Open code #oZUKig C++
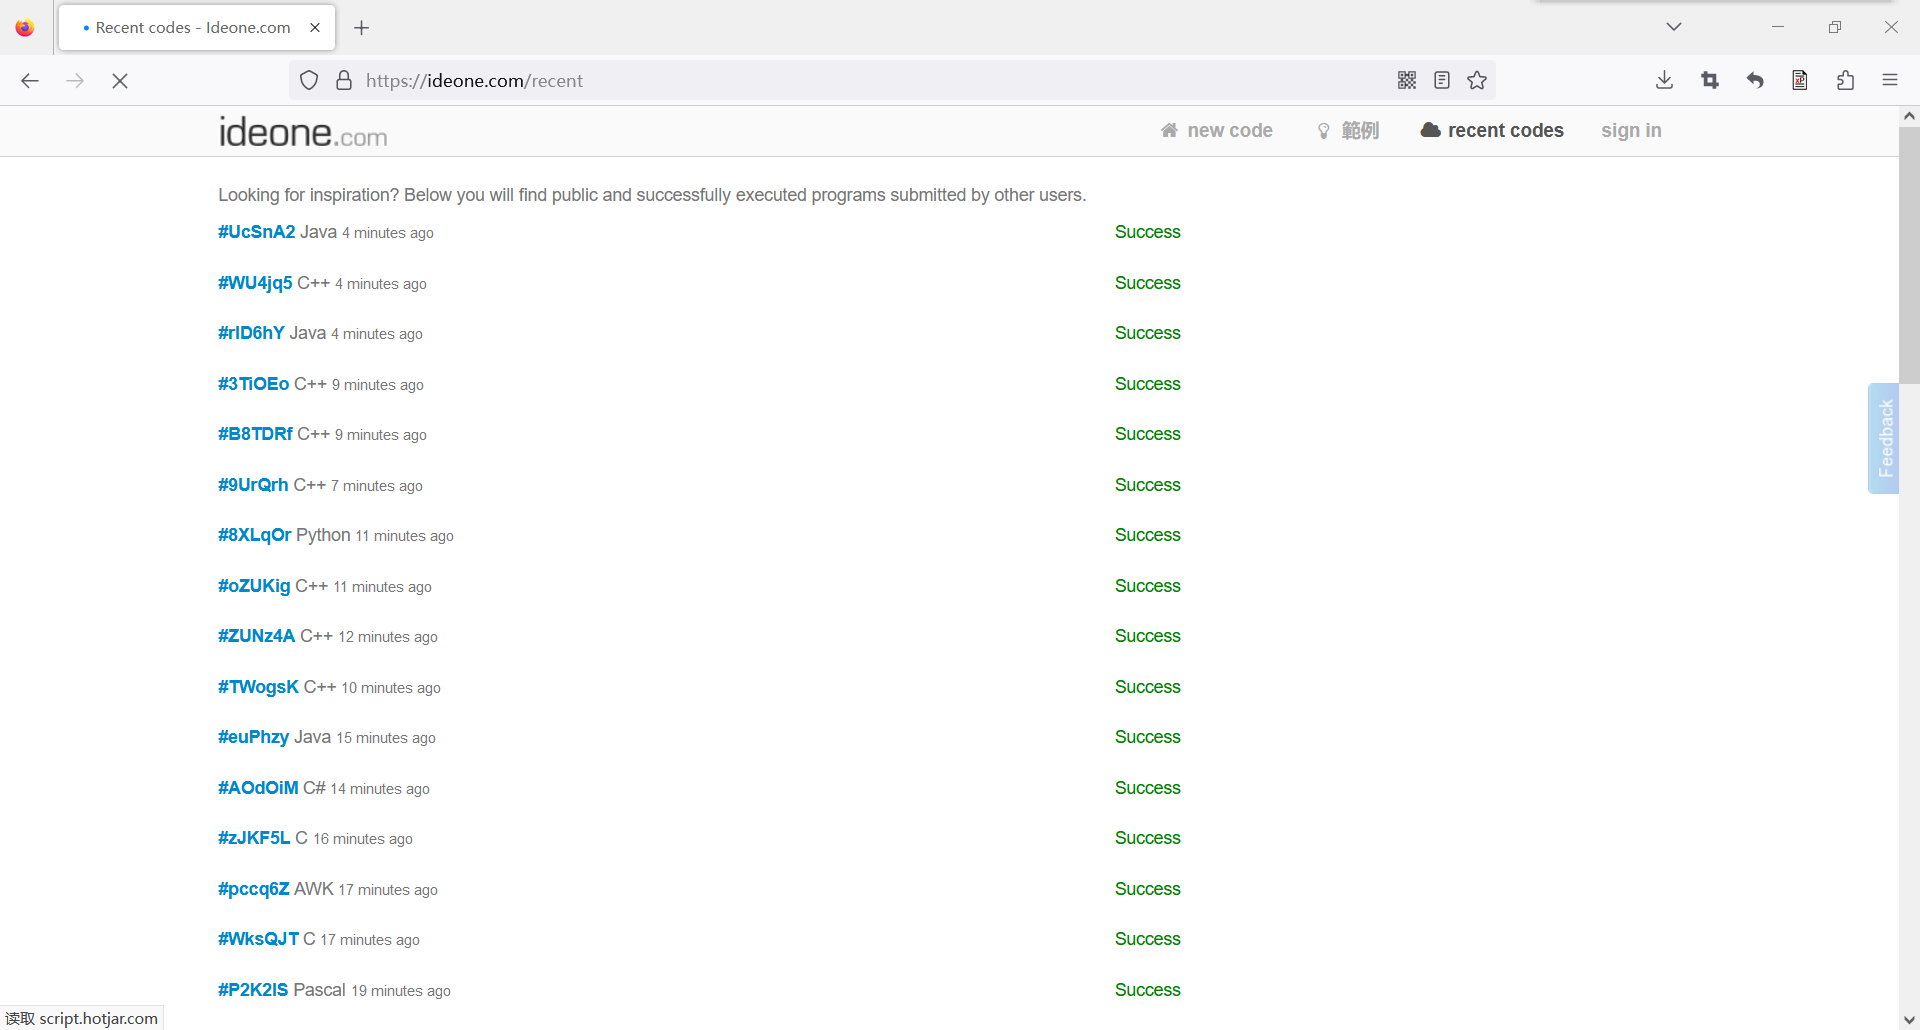This screenshot has height=1030, width=1920. (x=254, y=586)
